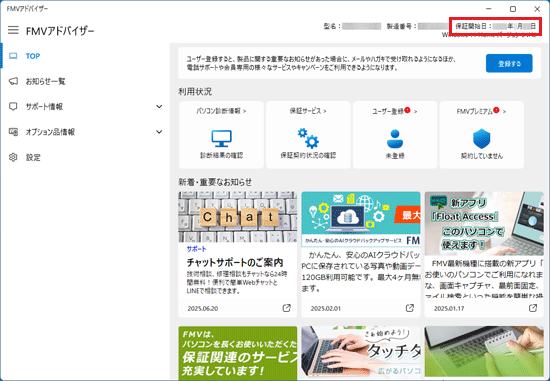Click the お知らせ一覧 megaphone icon
The width and height of the screenshot is (550, 381).
click(13, 81)
